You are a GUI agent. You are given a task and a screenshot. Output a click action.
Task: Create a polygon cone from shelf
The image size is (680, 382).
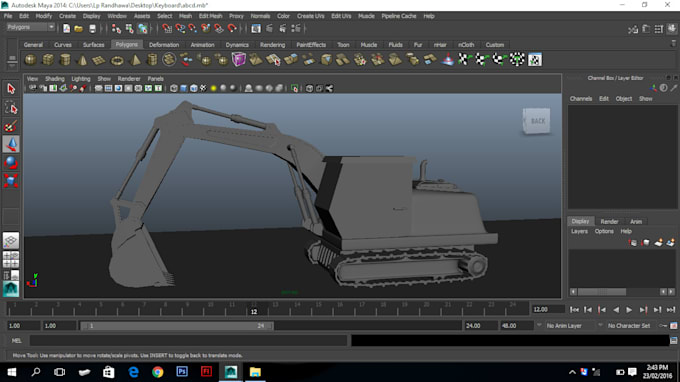pyautogui.click(x=82, y=59)
